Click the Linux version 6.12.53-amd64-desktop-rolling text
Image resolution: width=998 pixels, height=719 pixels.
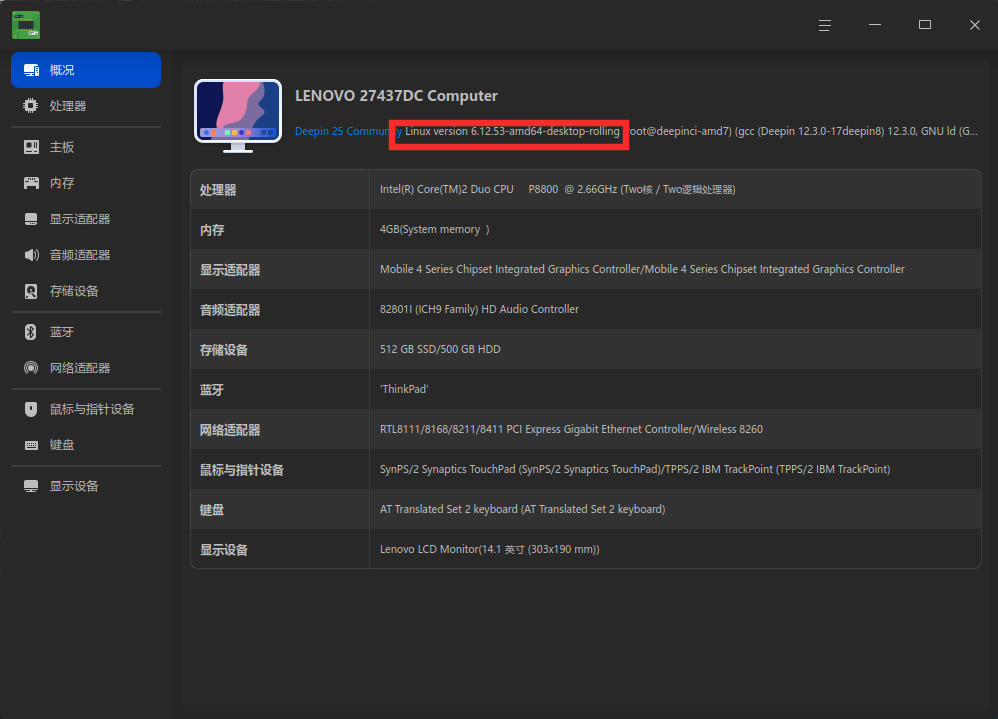tap(512, 131)
